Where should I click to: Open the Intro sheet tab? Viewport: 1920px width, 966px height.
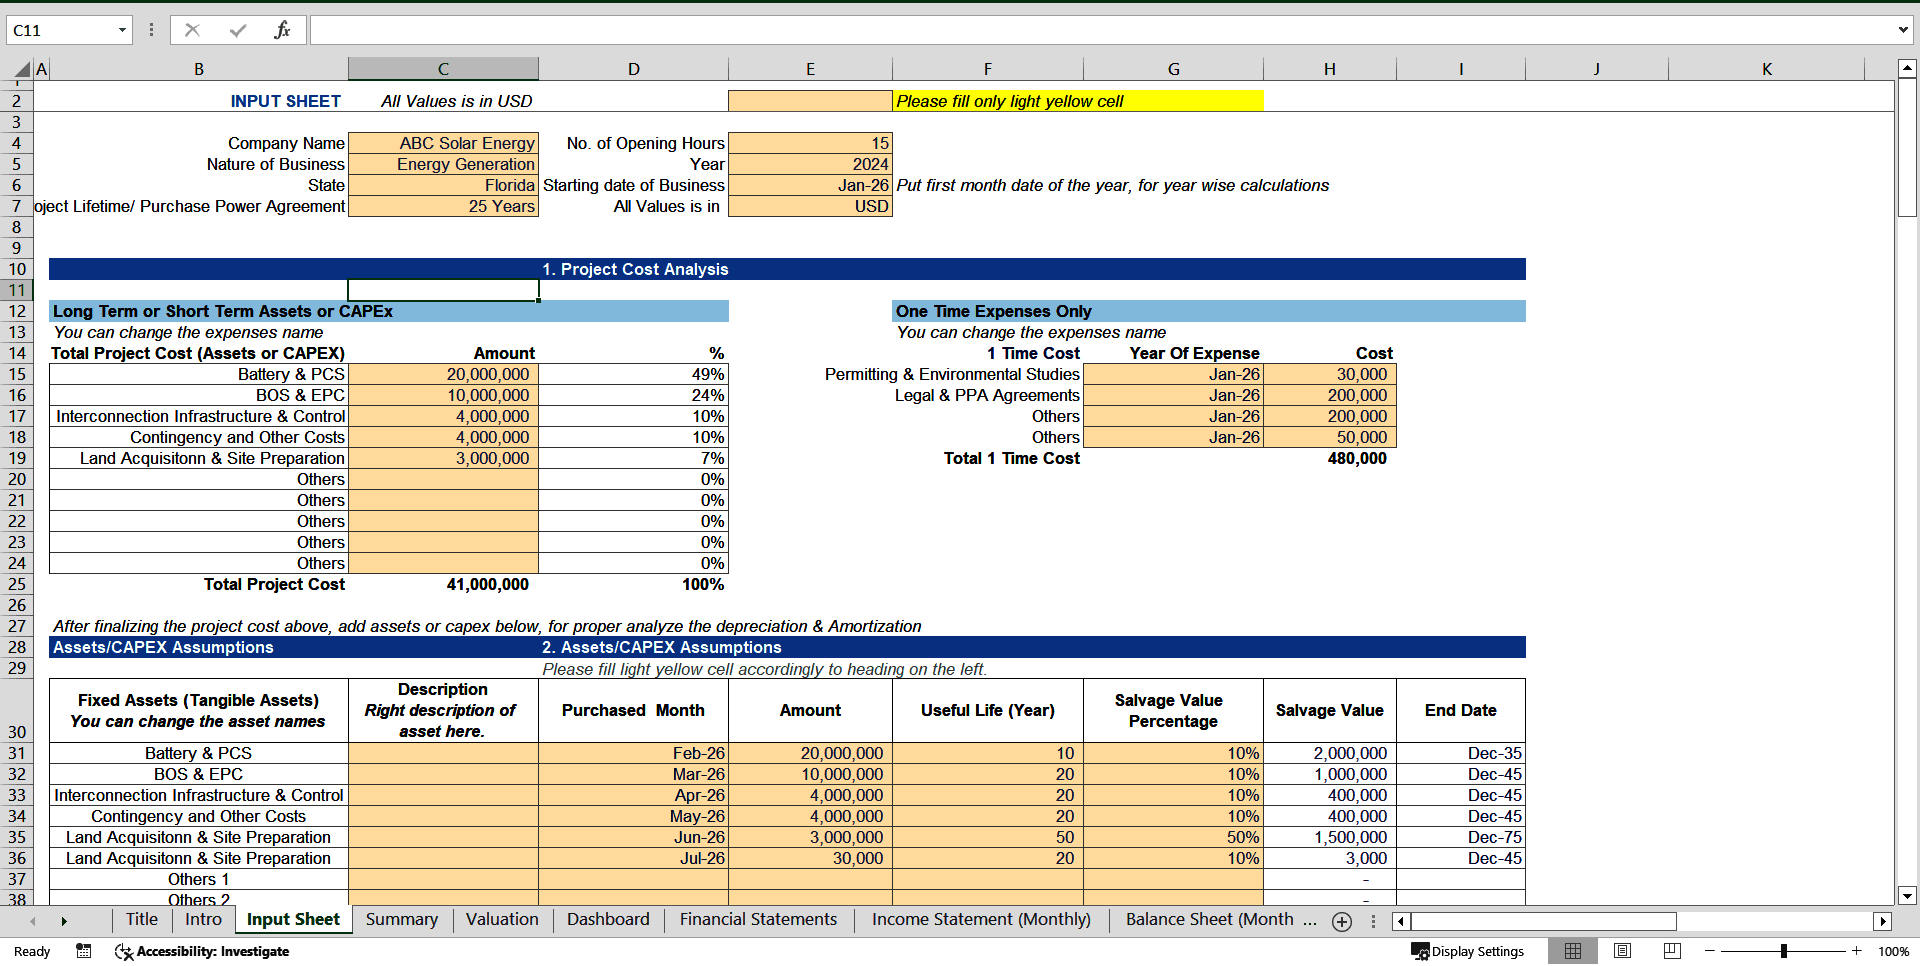(x=203, y=920)
